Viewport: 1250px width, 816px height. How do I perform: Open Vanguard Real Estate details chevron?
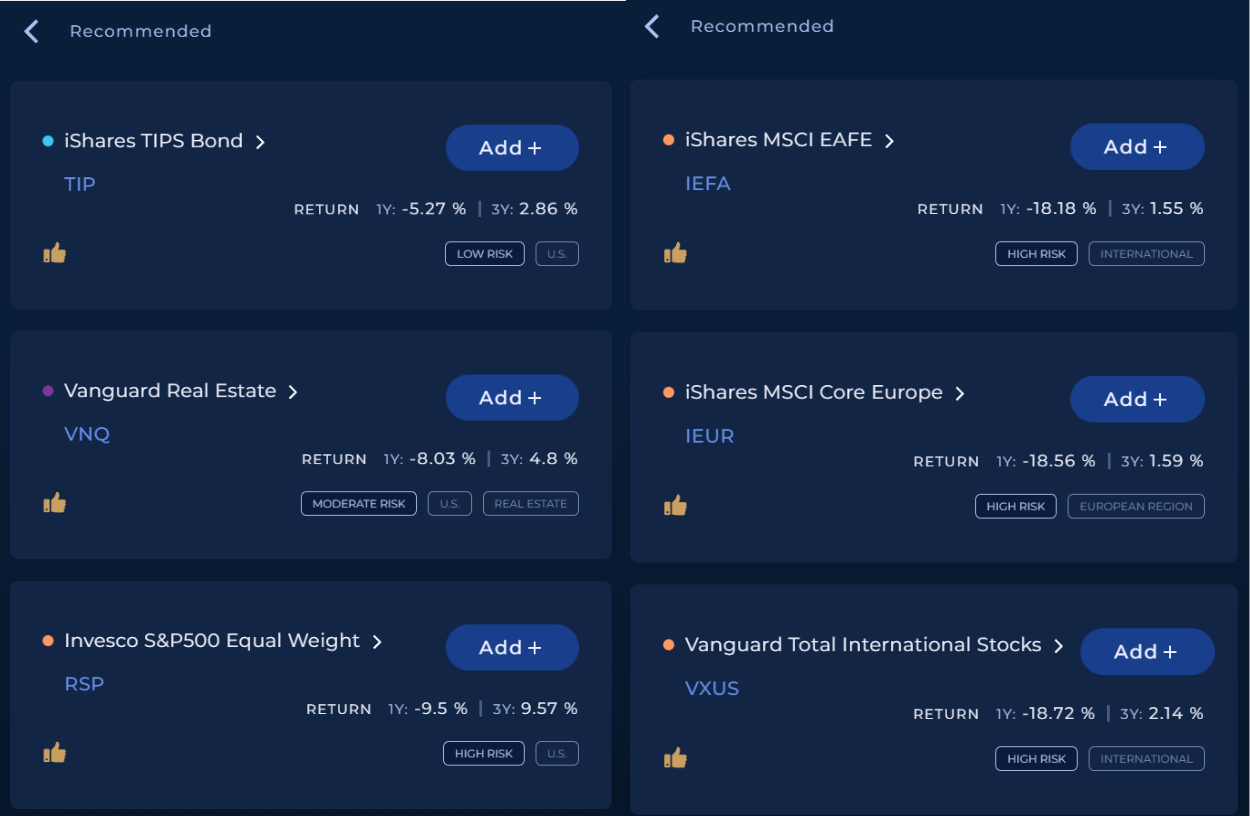pyautogui.click(x=293, y=392)
